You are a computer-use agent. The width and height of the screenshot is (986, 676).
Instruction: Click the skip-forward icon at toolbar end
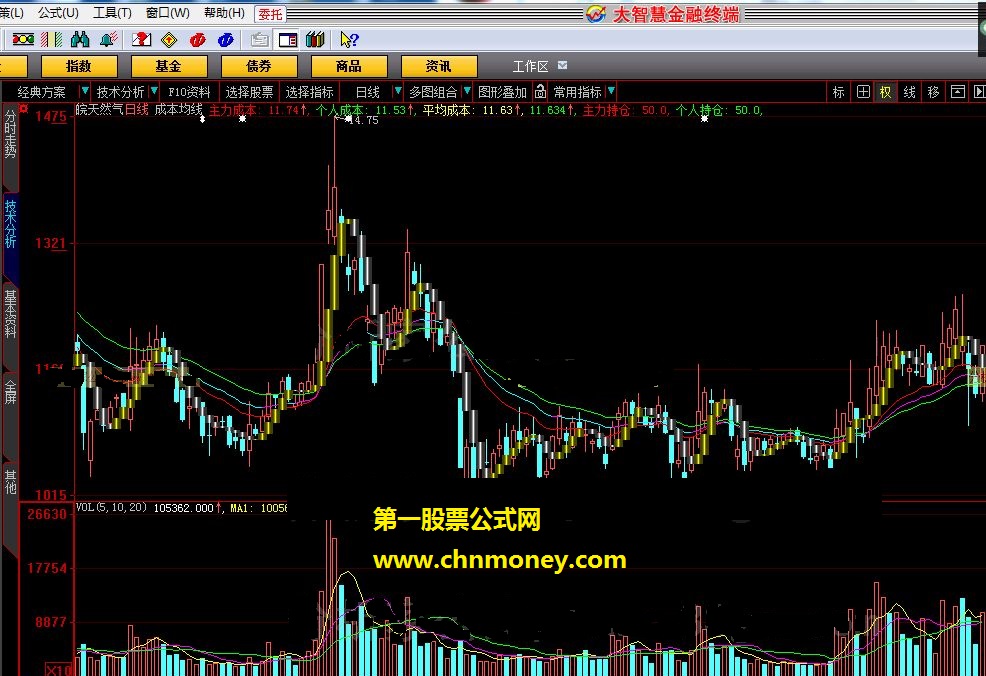(979, 92)
